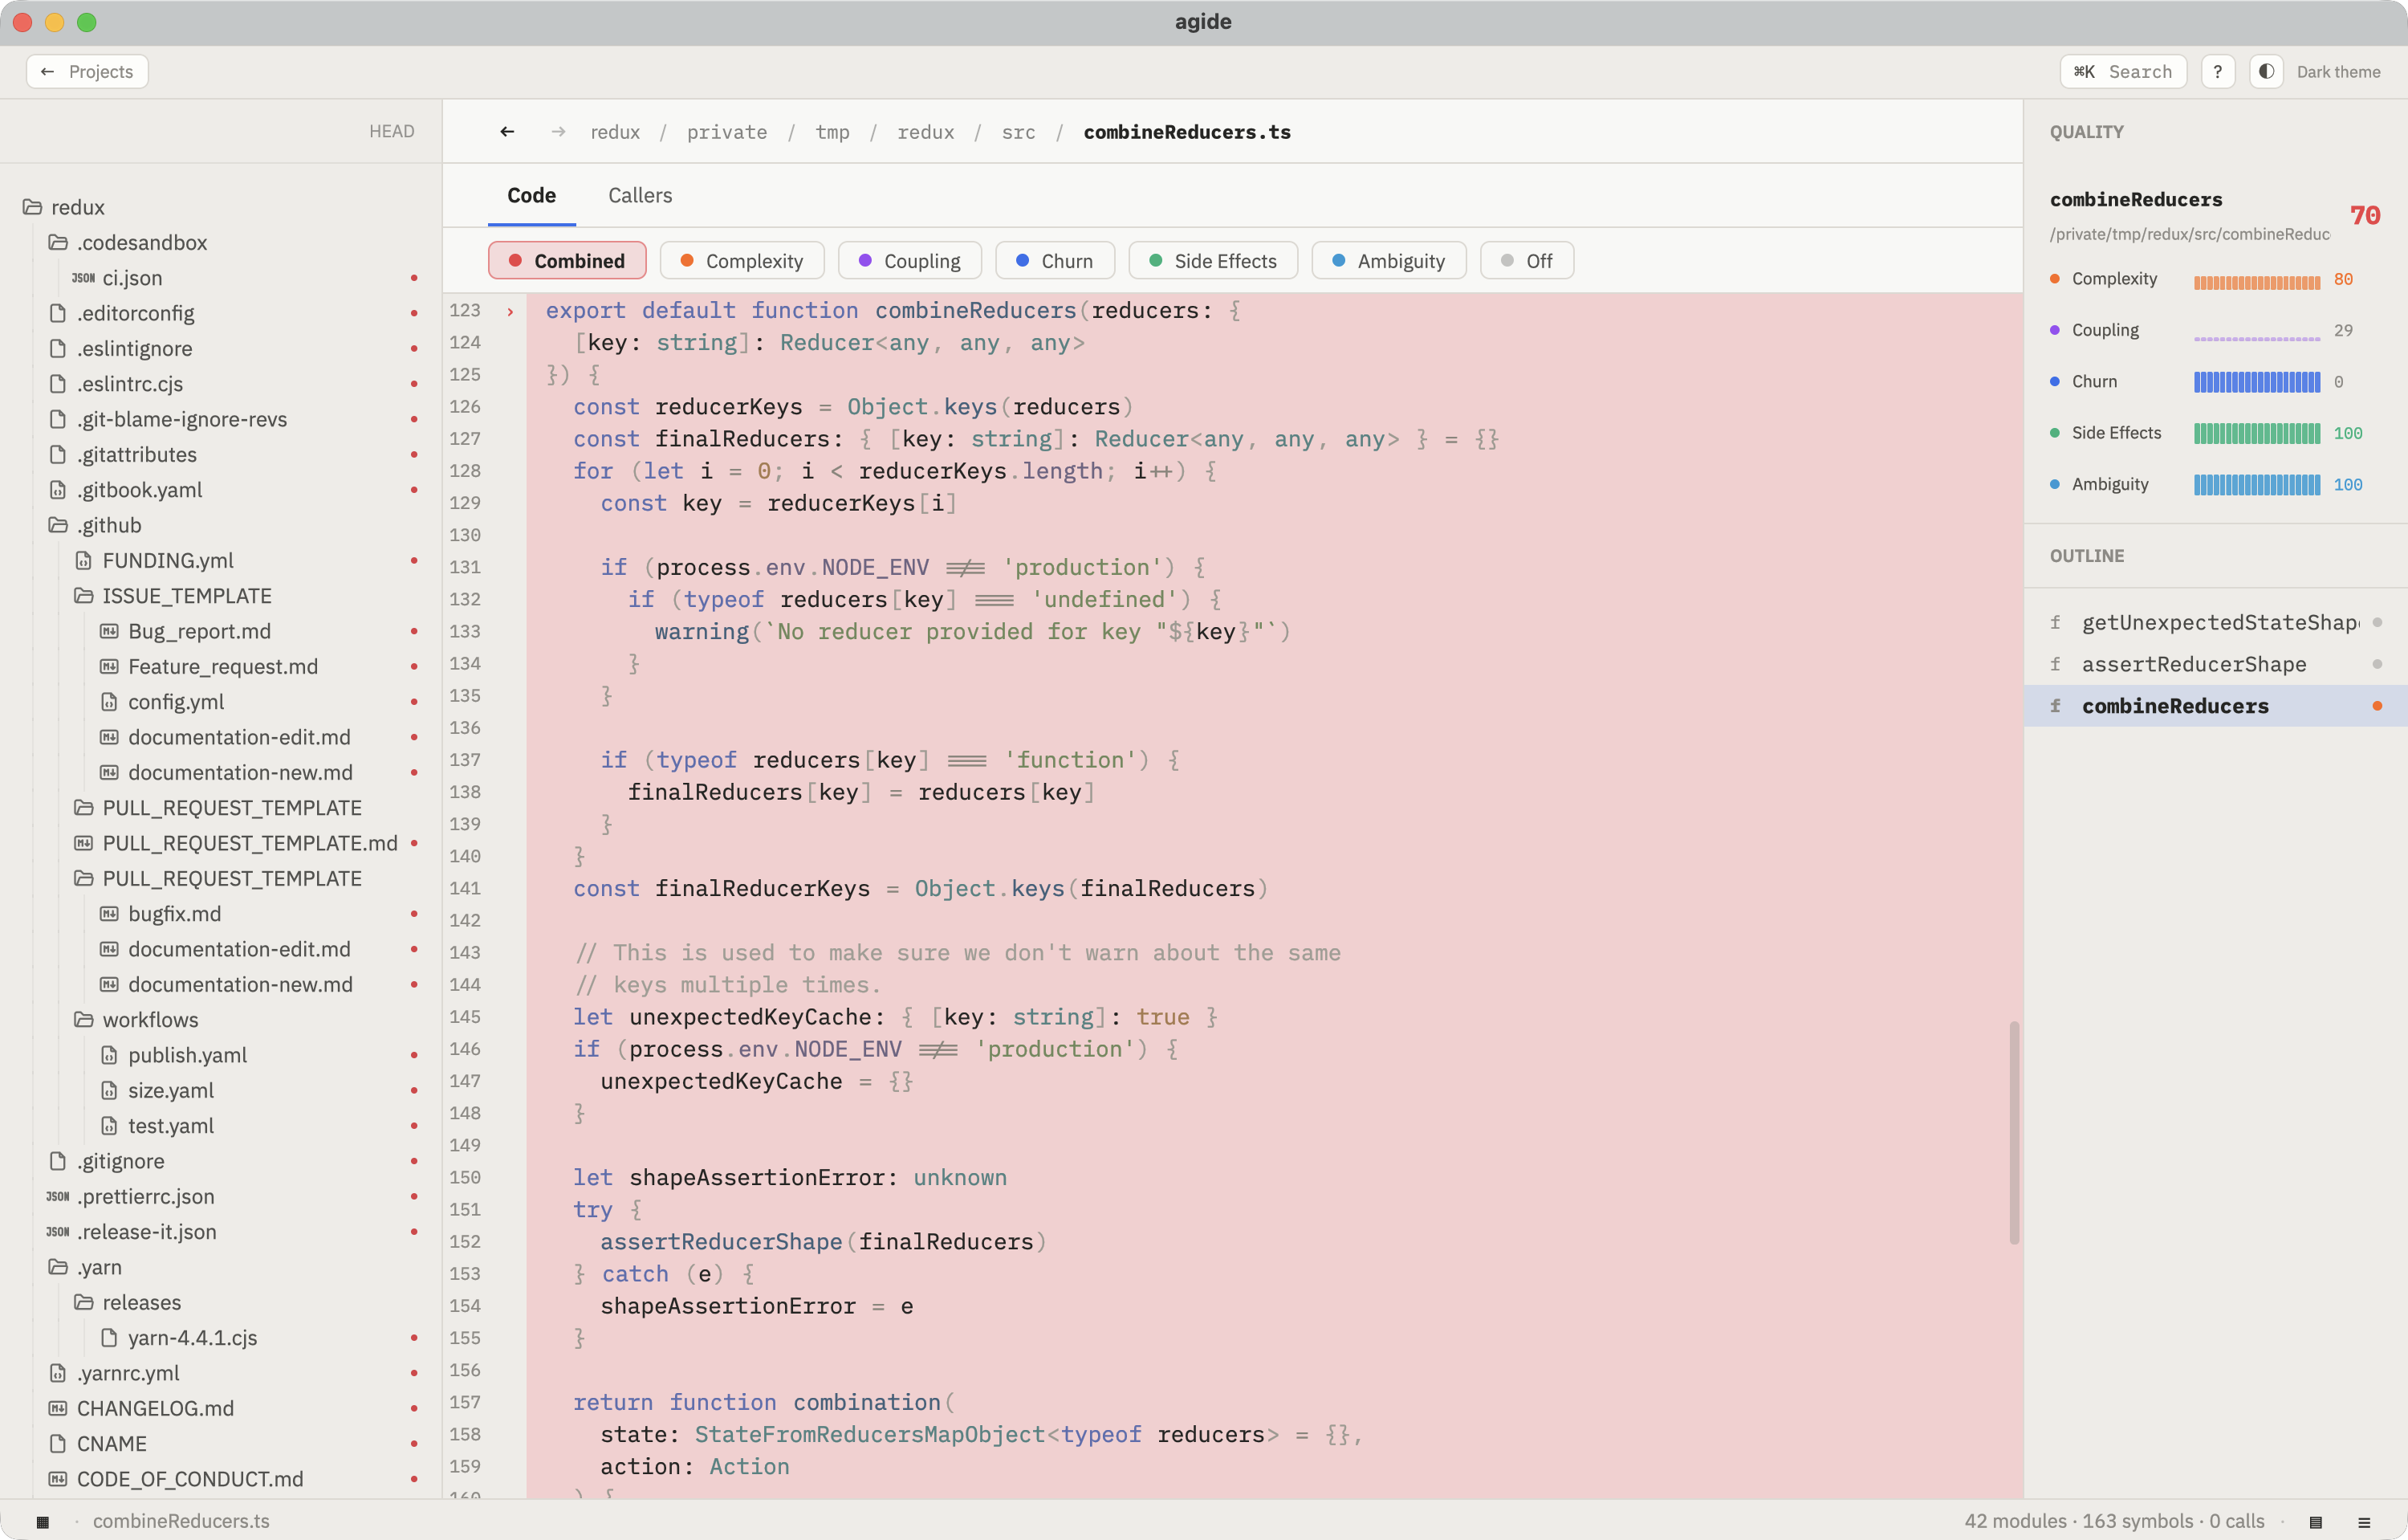Click the HEAD label in sidebar
The image size is (2408, 1540).
(392, 131)
